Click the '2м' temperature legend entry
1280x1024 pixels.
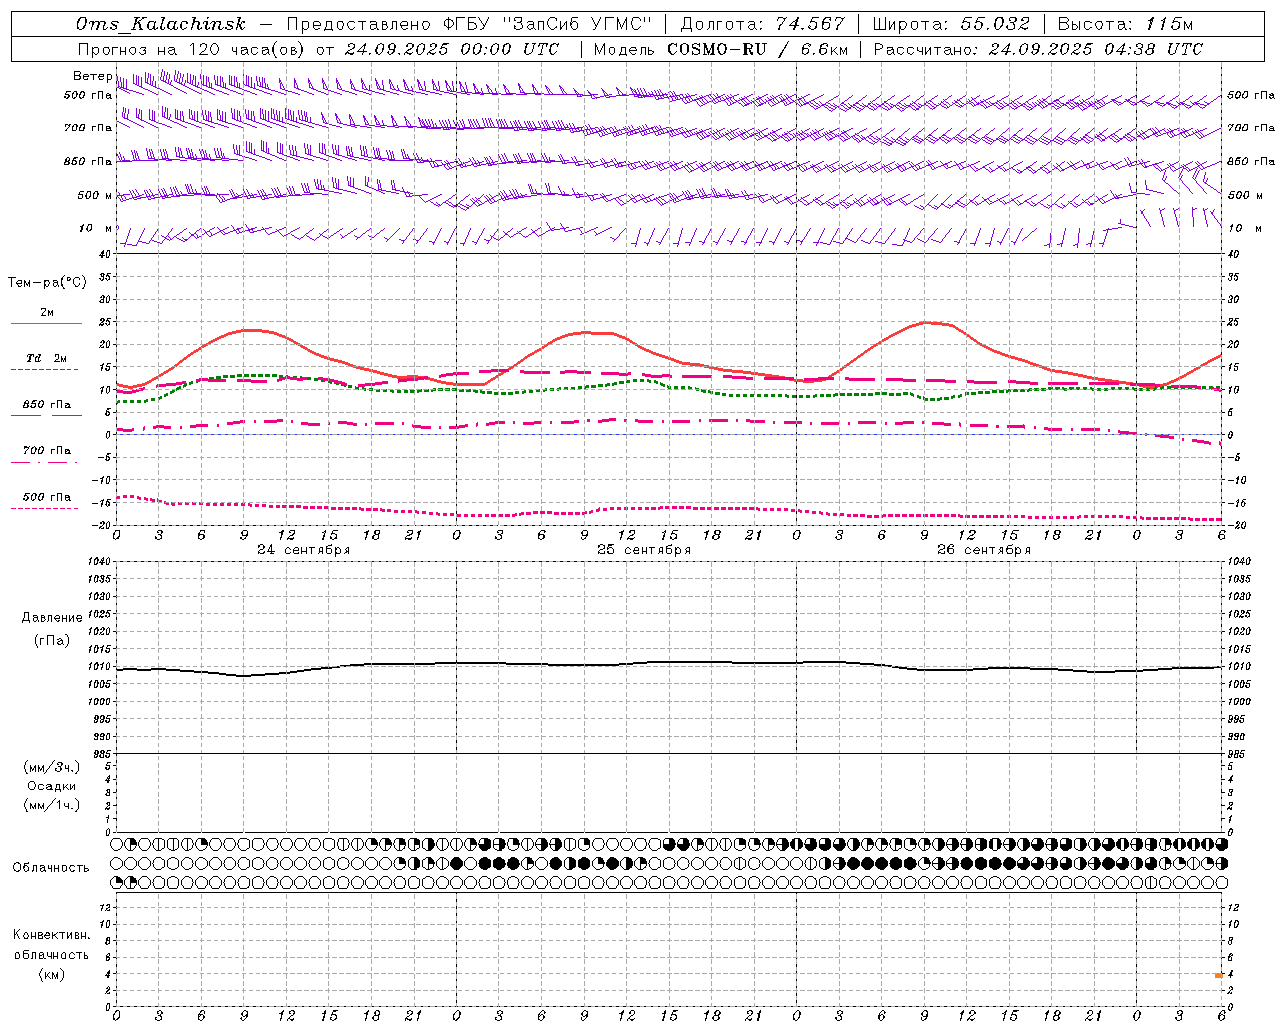click(47, 313)
